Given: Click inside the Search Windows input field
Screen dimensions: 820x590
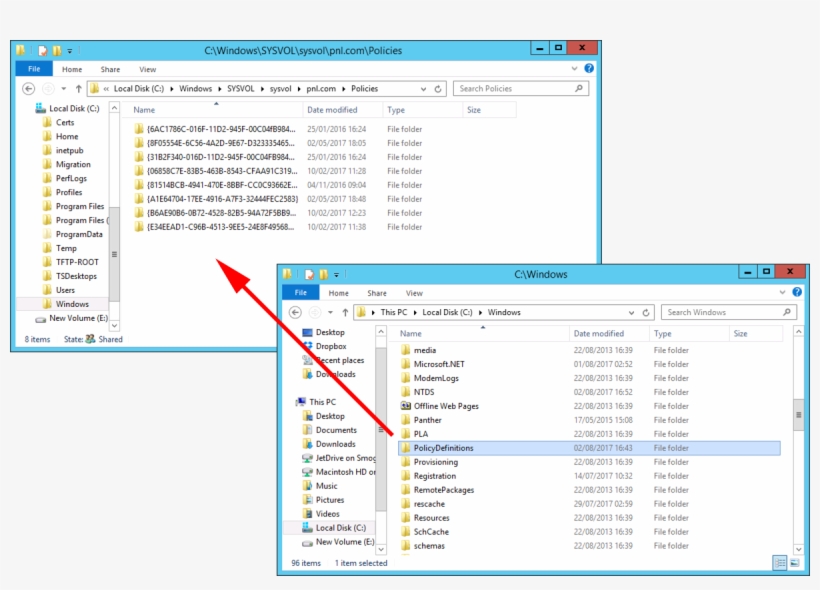Looking at the screenshot, I should [710, 312].
